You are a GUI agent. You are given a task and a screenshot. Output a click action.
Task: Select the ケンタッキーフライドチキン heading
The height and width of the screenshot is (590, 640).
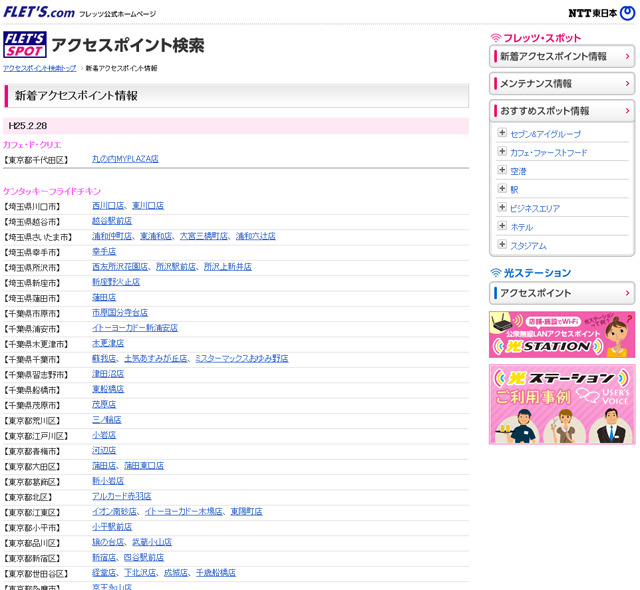click(52, 191)
